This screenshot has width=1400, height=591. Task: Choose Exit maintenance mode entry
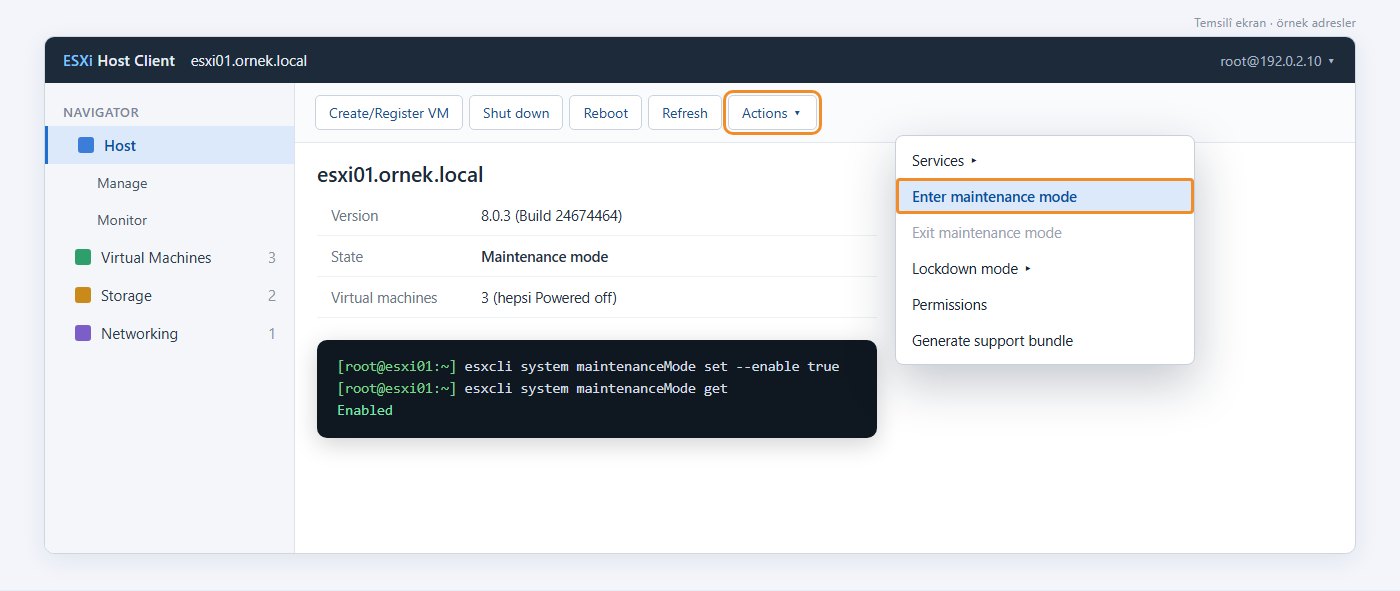[1045, 232]
